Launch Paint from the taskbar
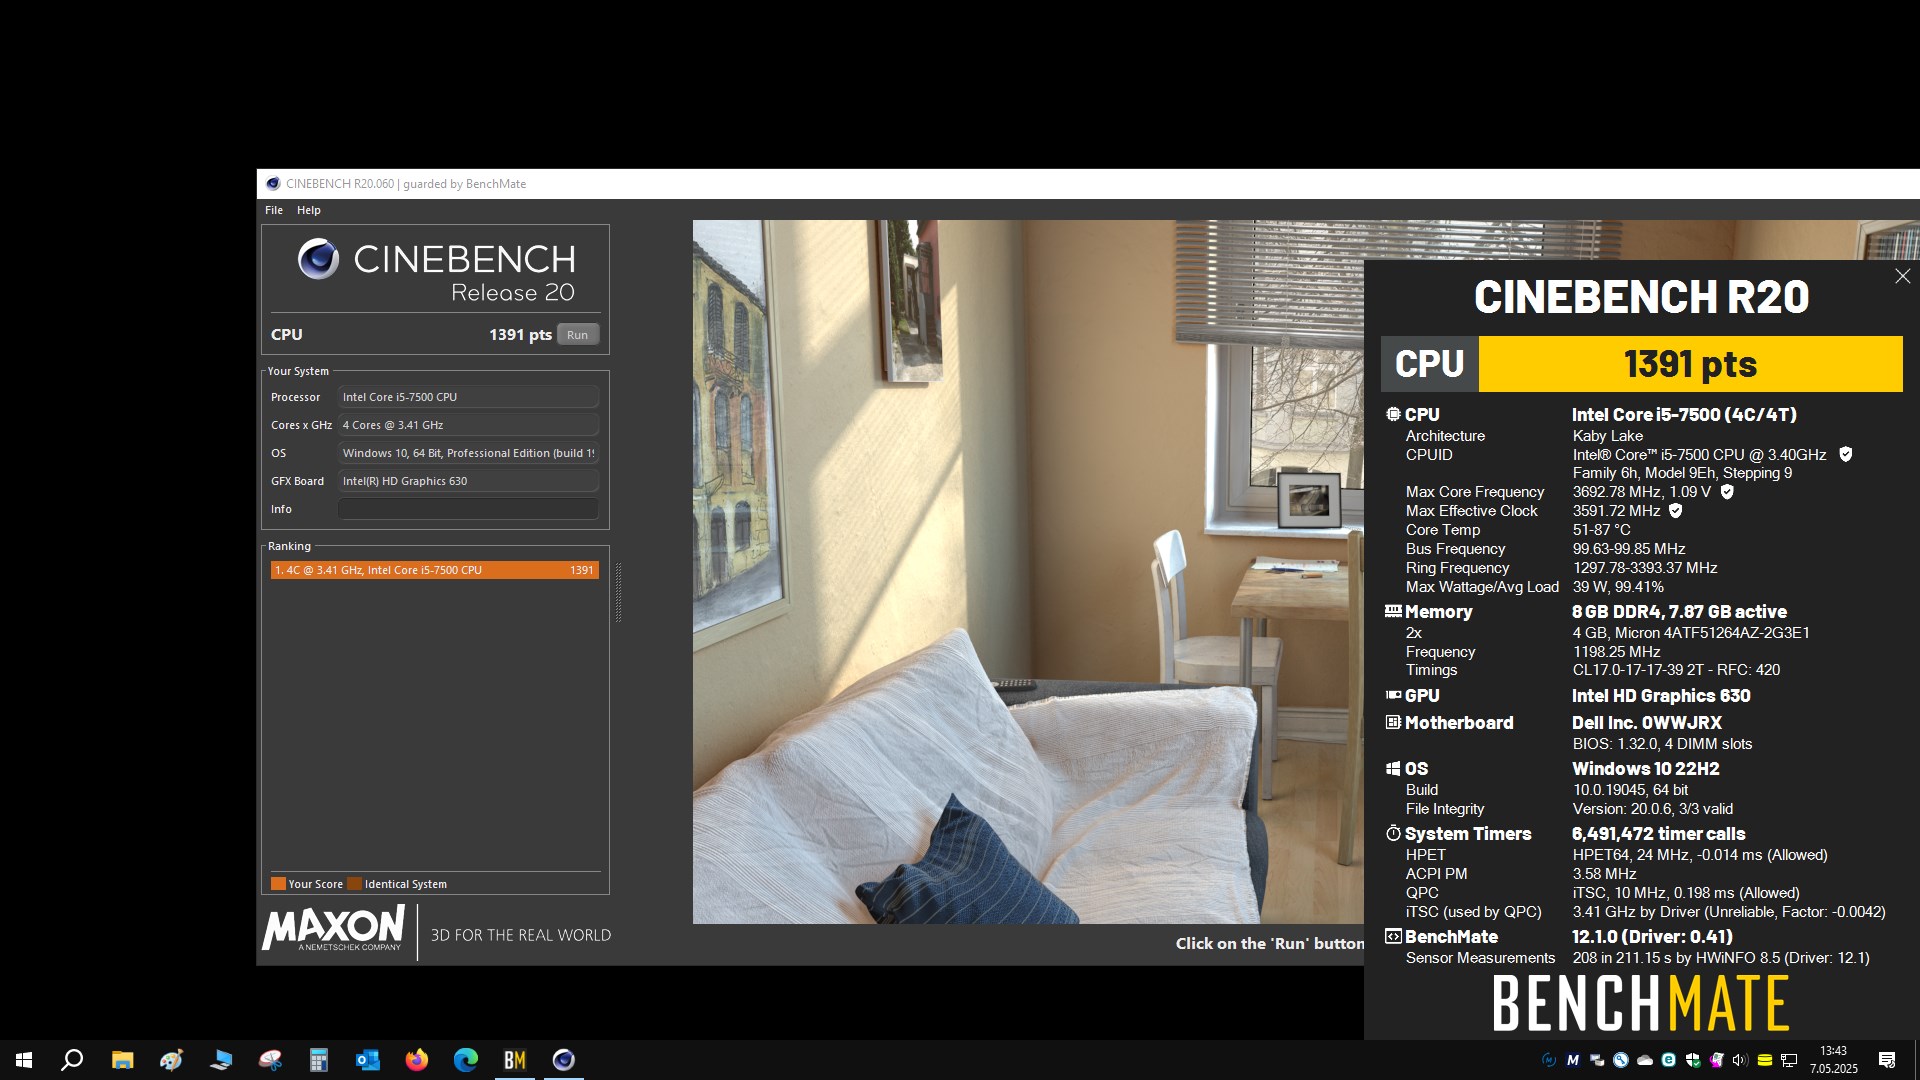 [x=171, y=1060]
